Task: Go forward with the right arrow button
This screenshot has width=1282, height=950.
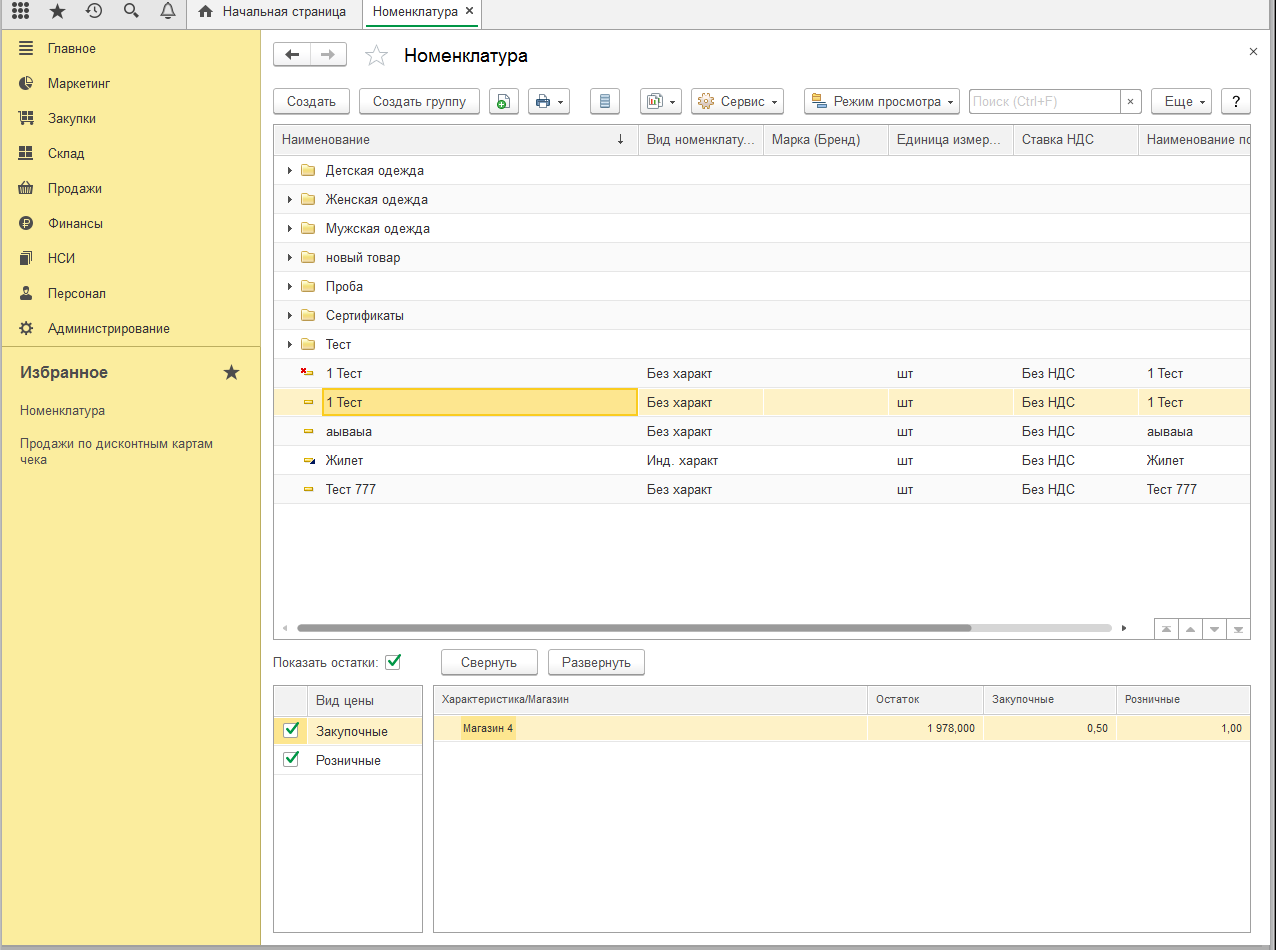Action: (x=329, y=55)
